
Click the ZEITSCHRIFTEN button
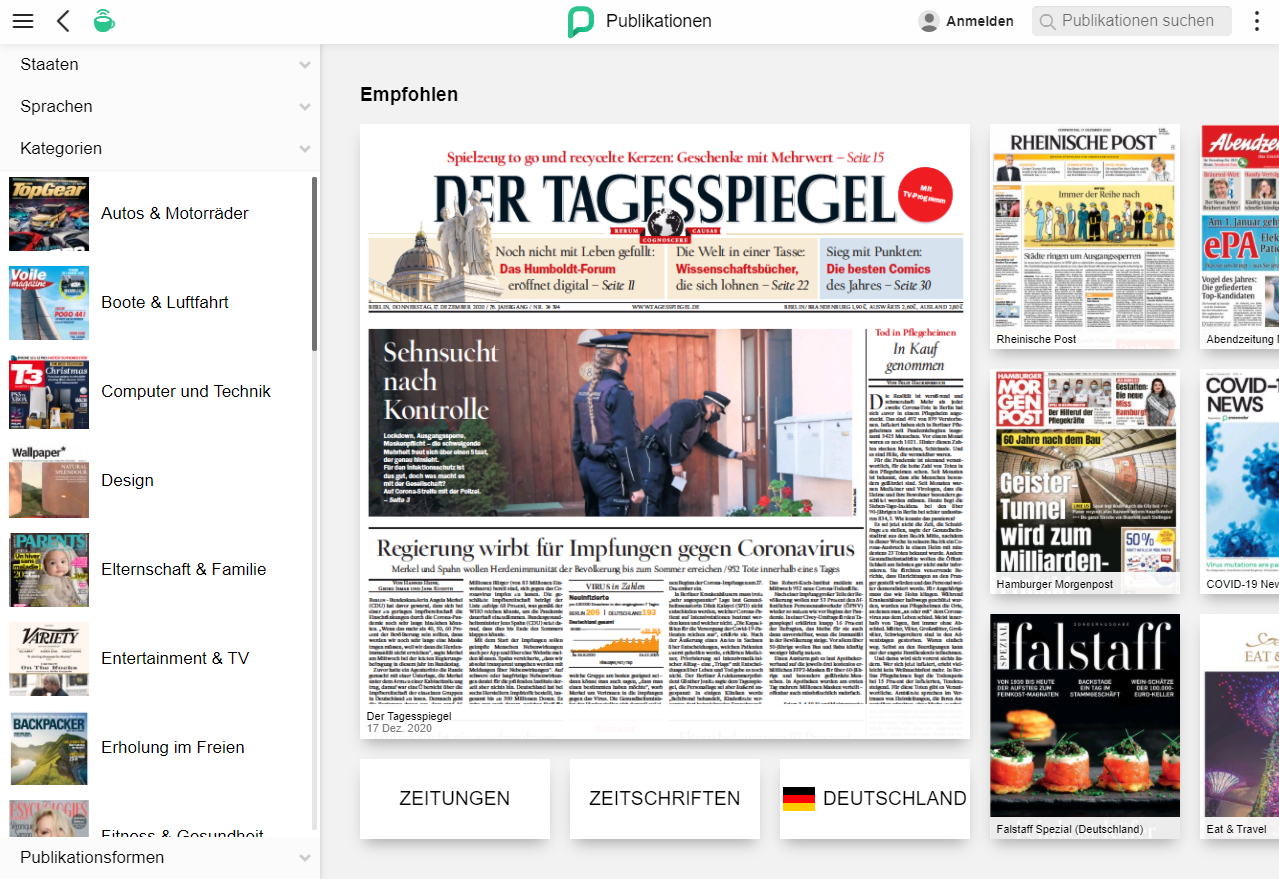[x=664, y=798]
